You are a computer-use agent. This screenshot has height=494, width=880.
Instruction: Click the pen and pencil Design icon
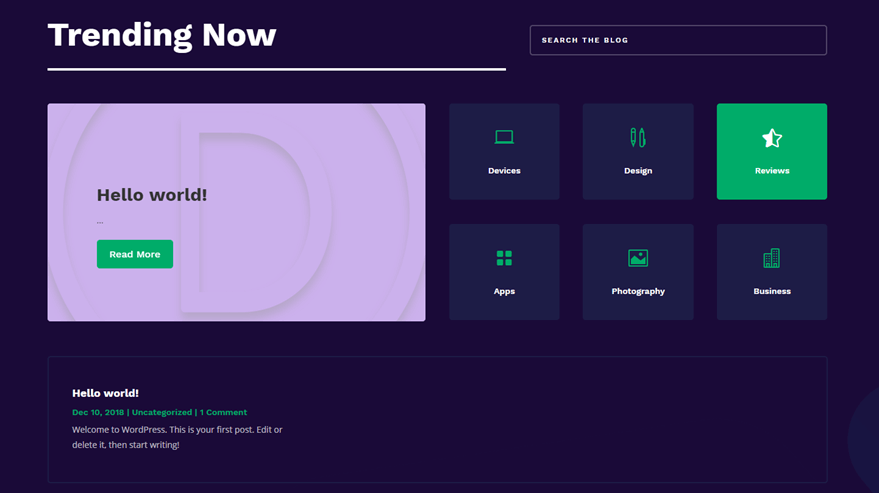tap(638, 138)
